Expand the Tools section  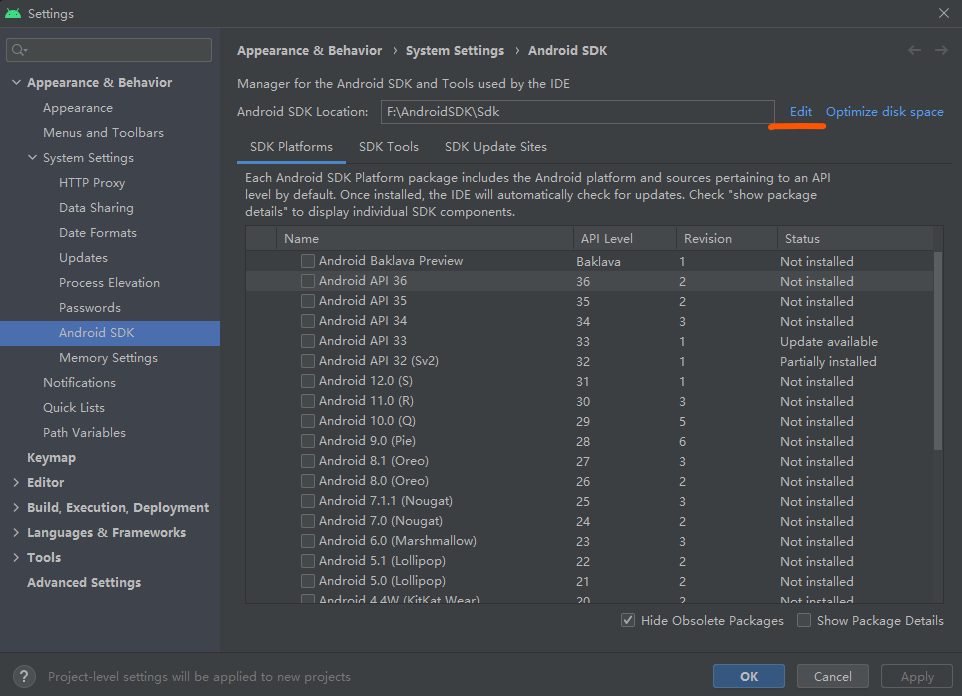[17, 557]
